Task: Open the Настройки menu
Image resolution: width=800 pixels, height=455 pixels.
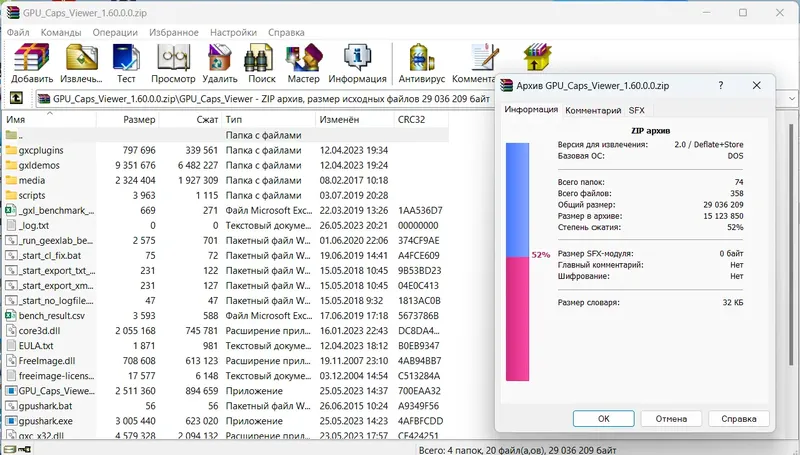Action: click(233, 32)
